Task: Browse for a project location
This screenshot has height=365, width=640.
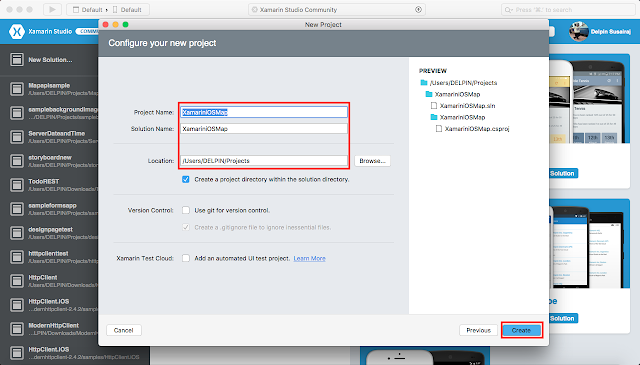Action: (372, 161)
